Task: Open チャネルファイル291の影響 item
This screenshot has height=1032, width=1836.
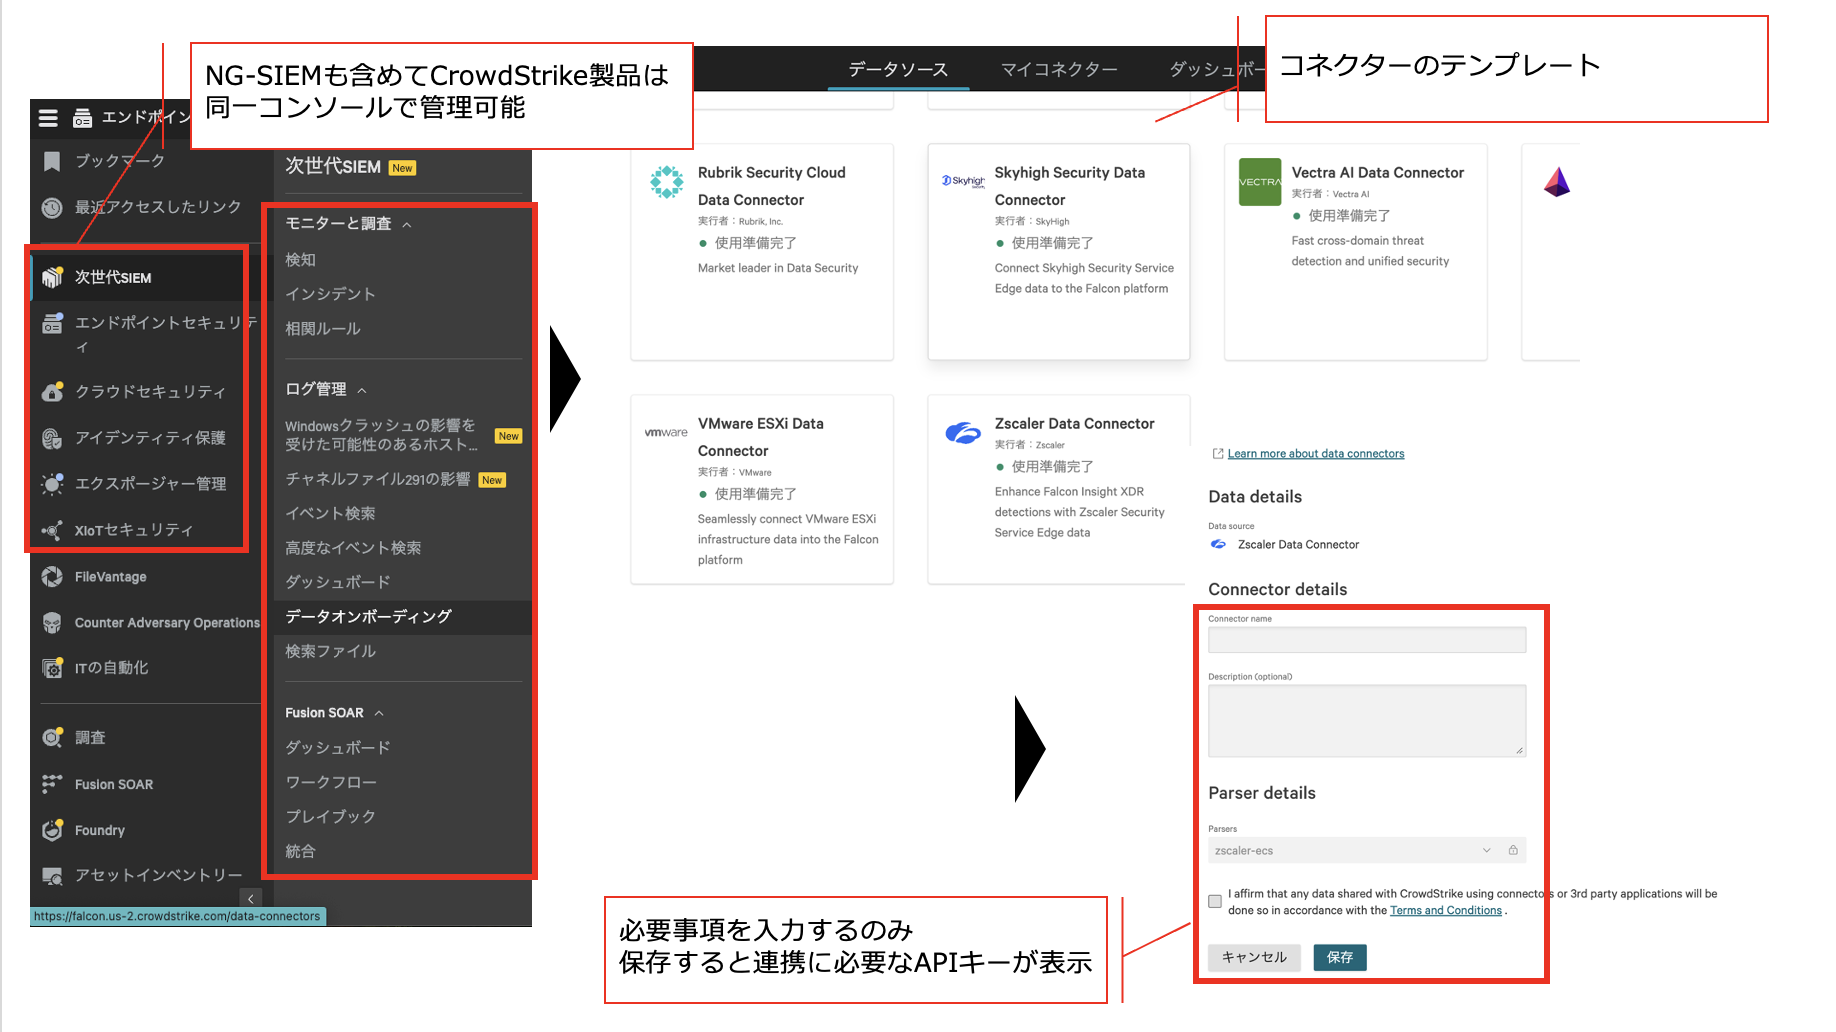Action: tap(378, 479)
